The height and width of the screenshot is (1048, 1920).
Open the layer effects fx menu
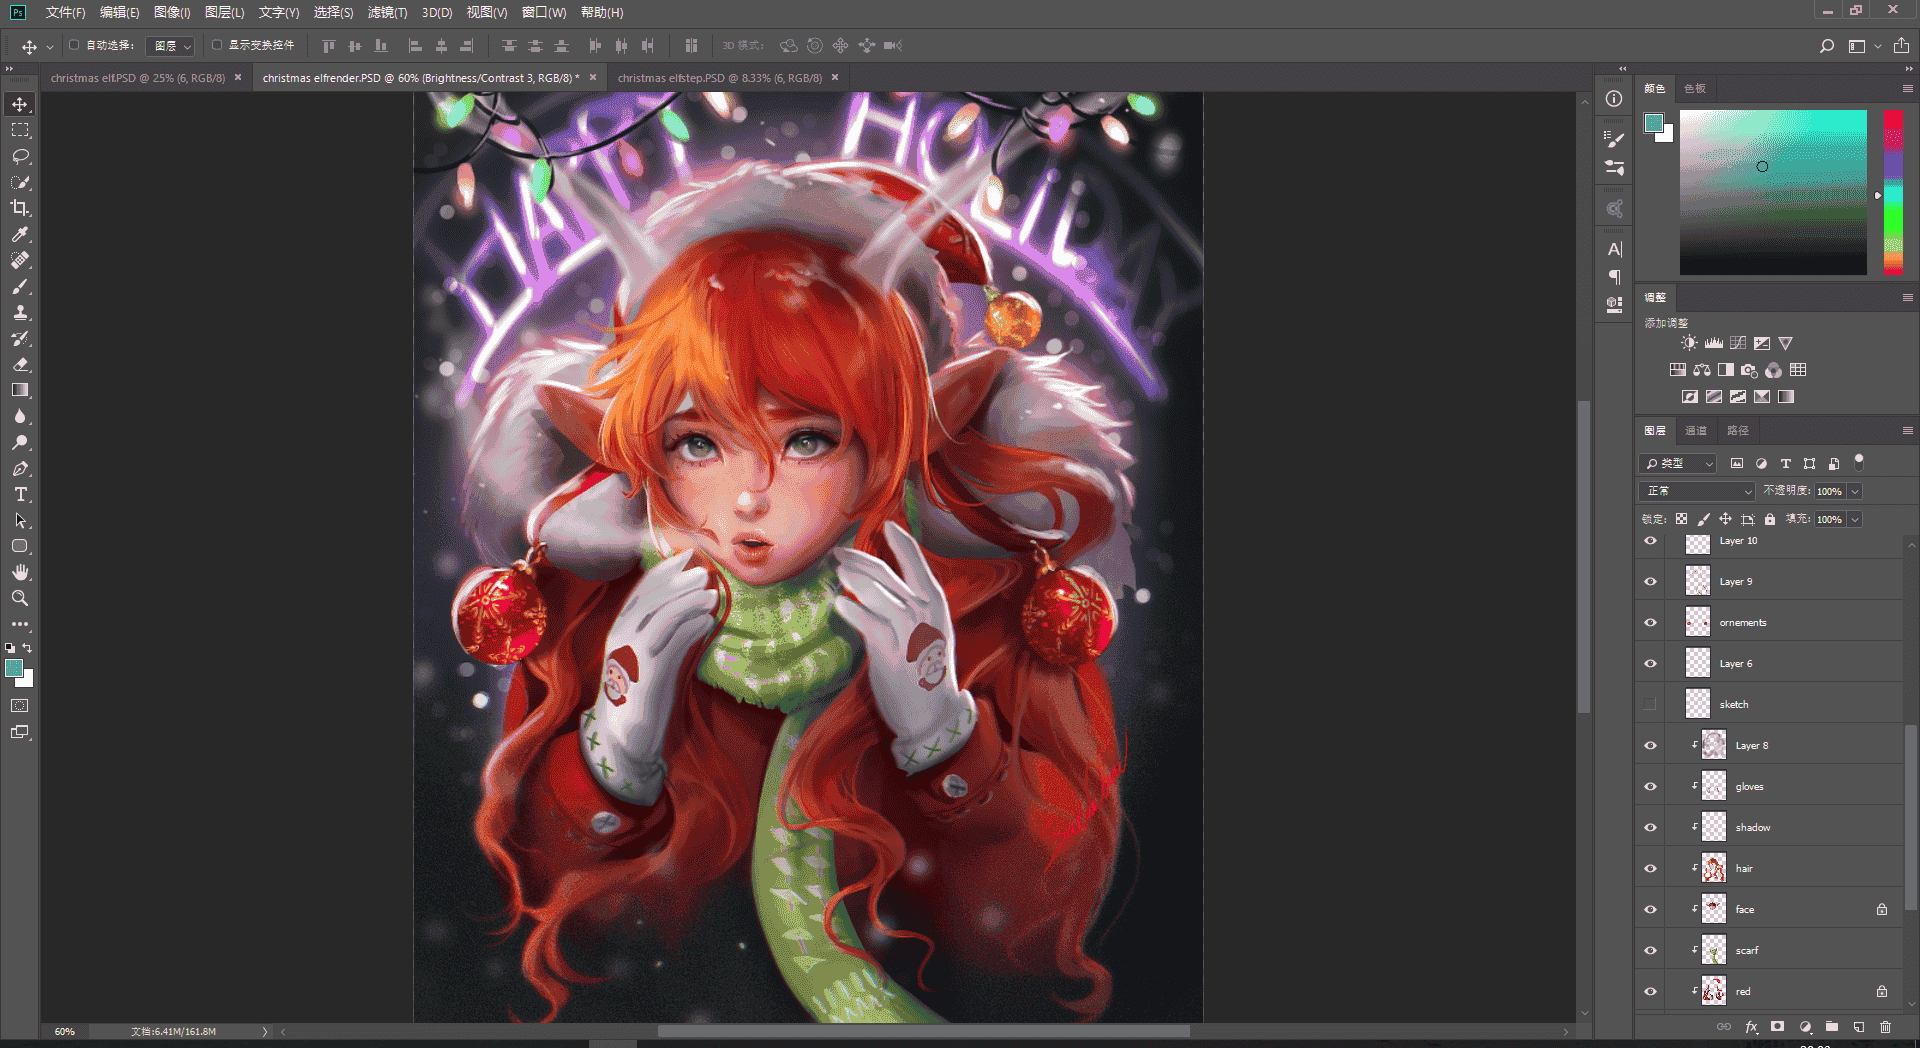1751,1027
